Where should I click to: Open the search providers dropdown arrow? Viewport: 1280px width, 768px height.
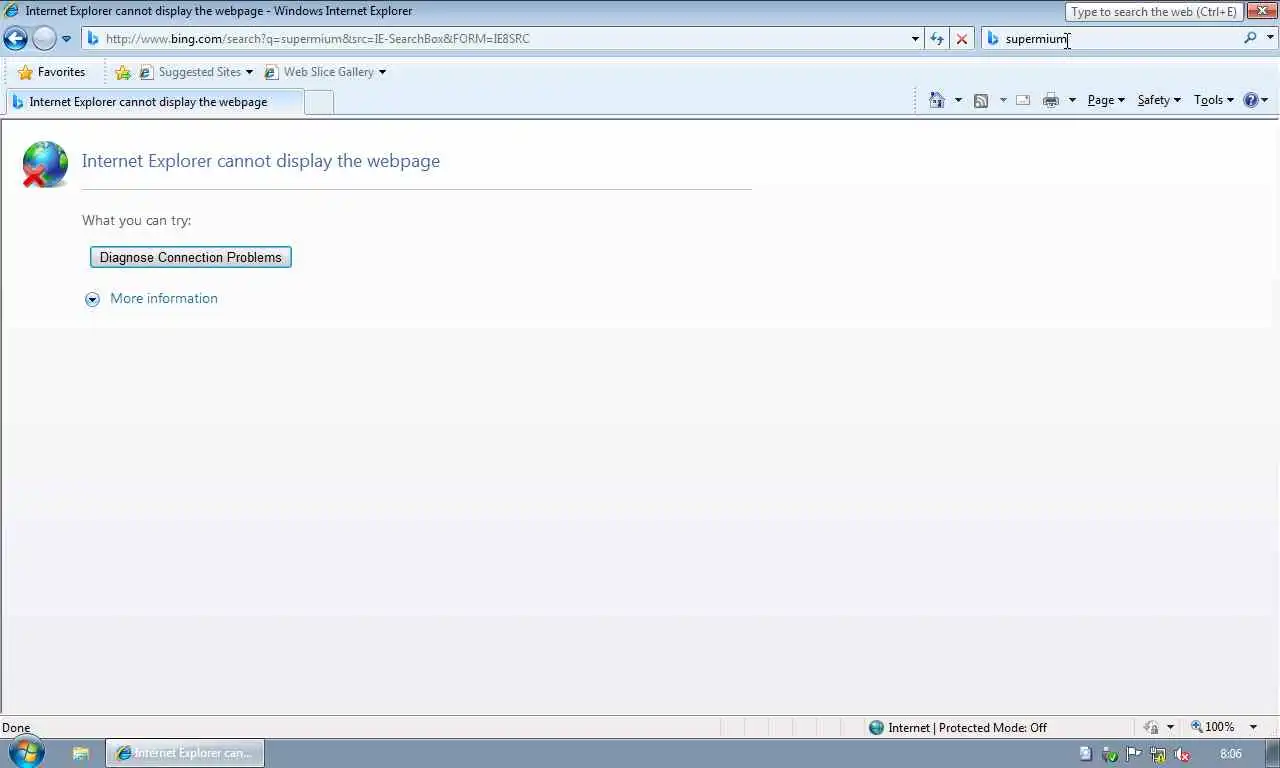point(1271,38)
